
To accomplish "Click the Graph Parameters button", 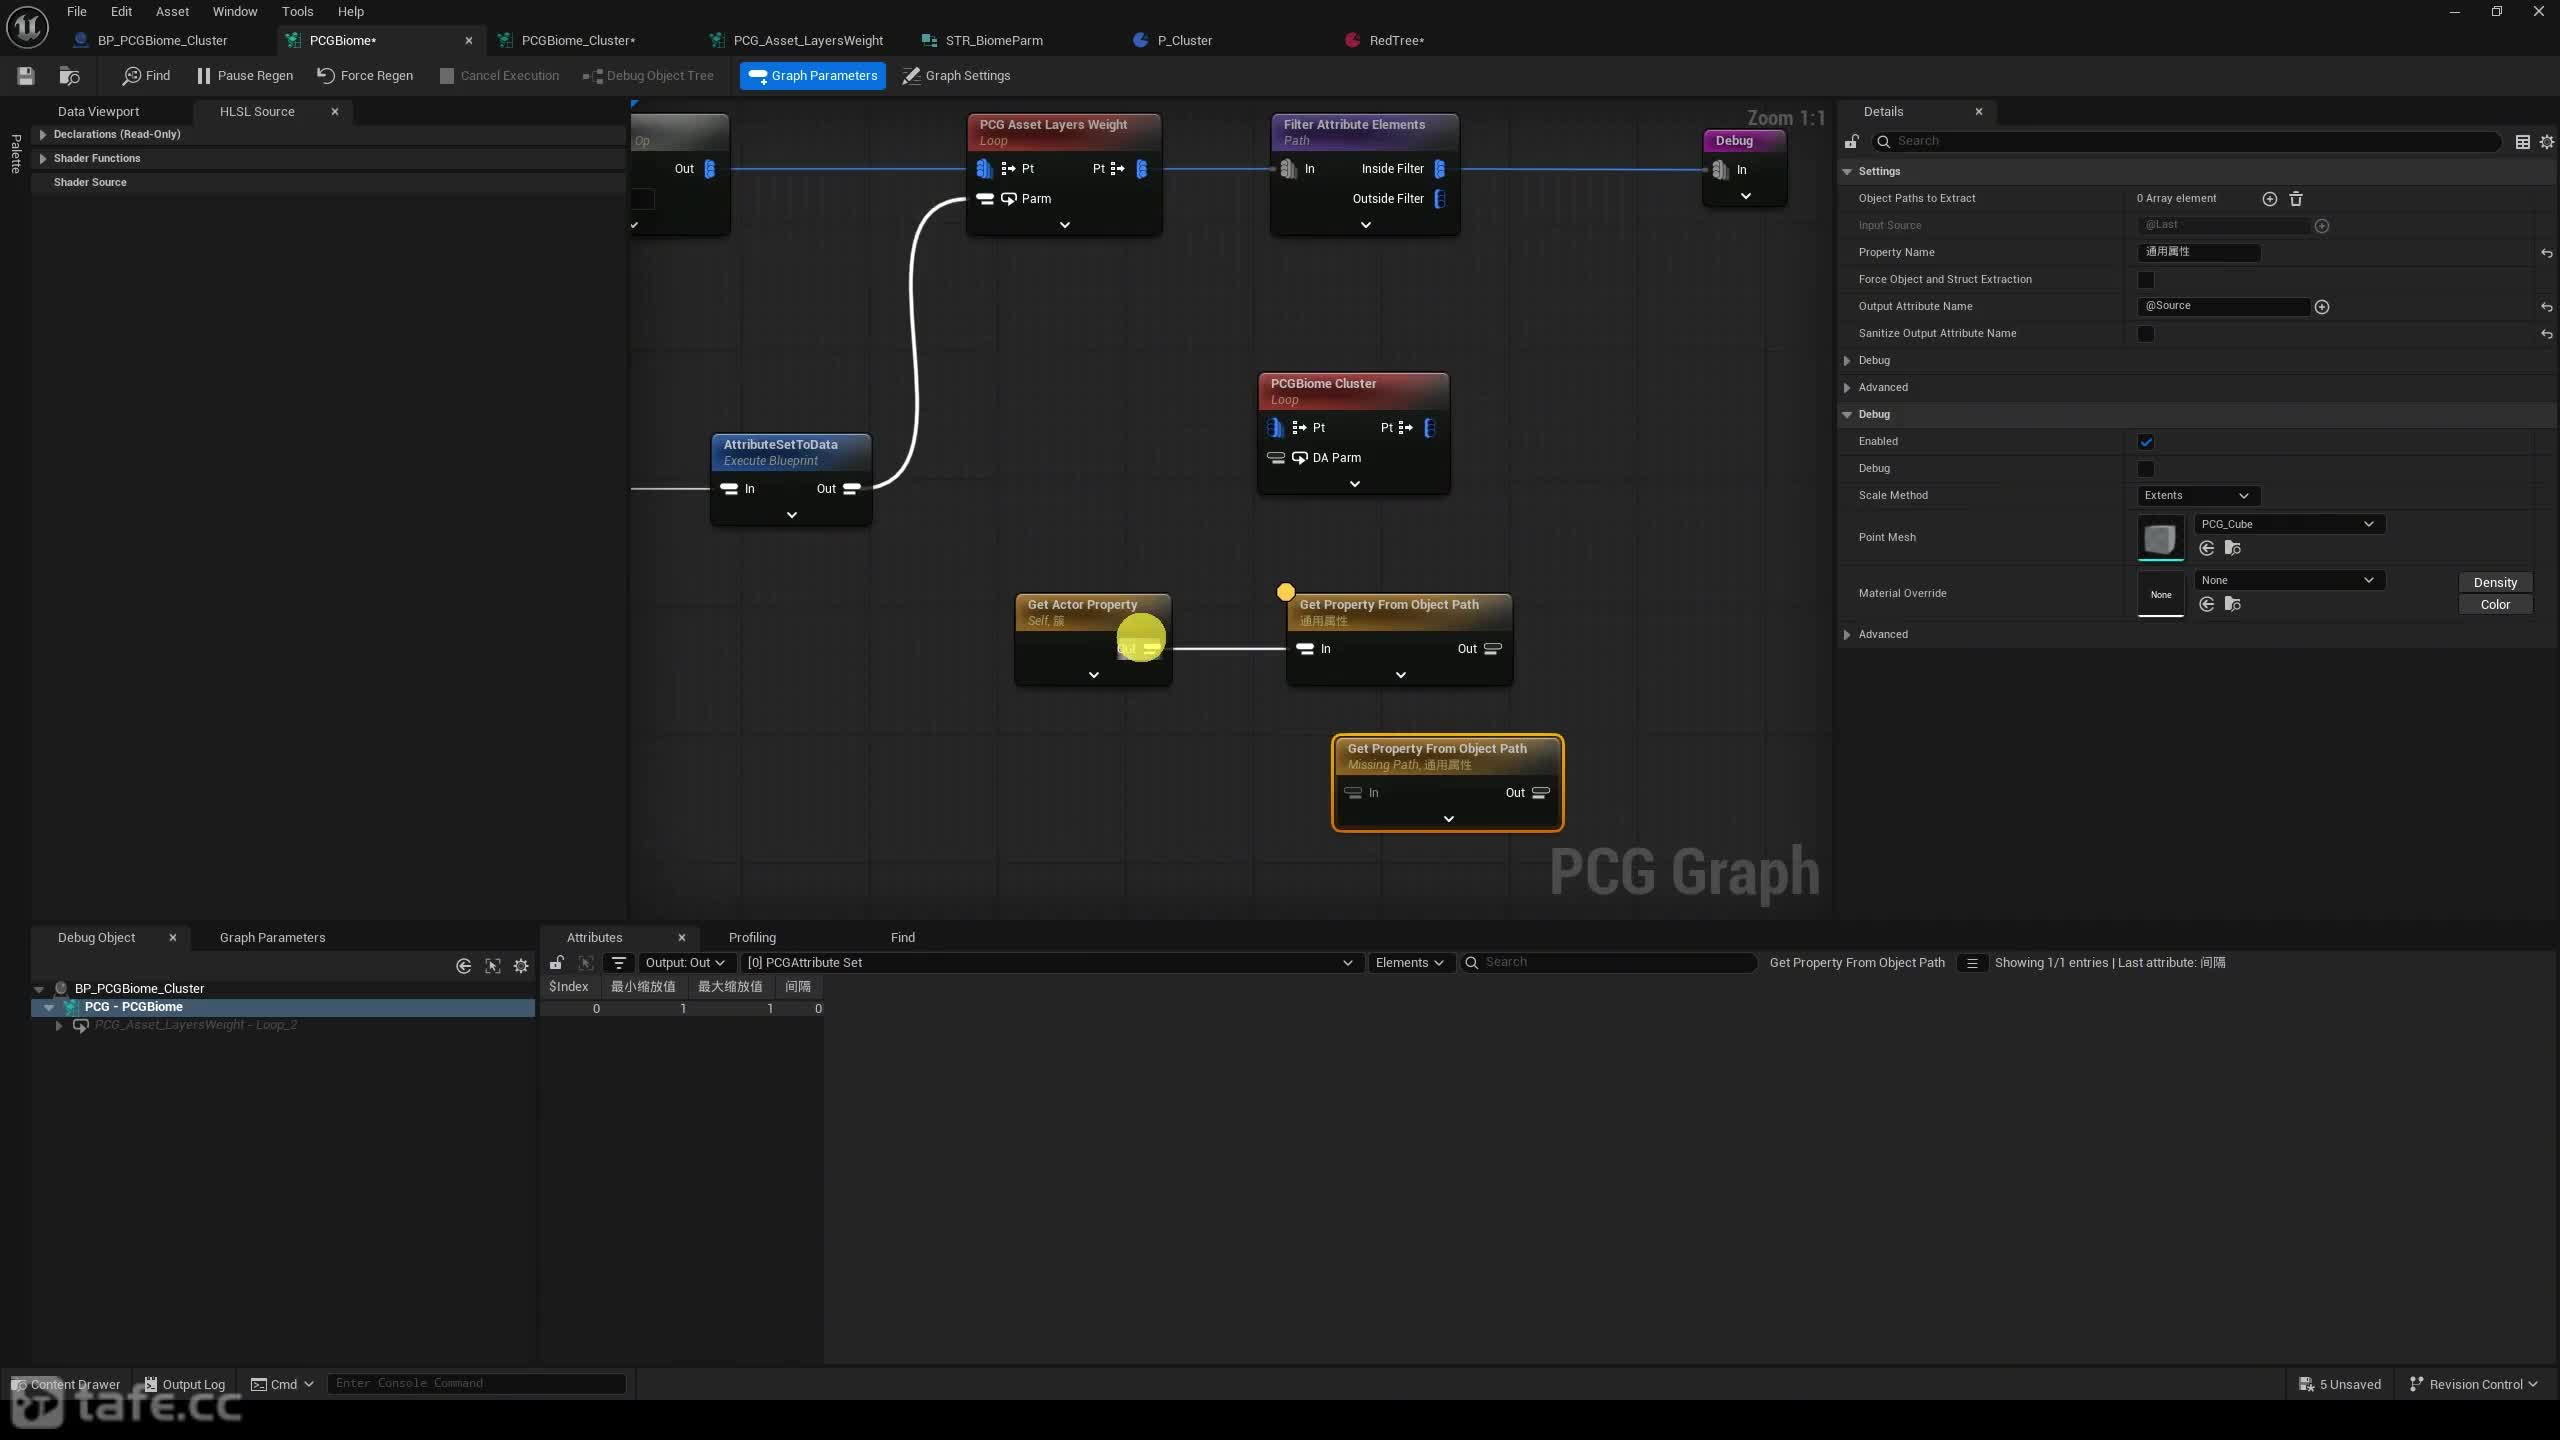I will coord(812,75).
